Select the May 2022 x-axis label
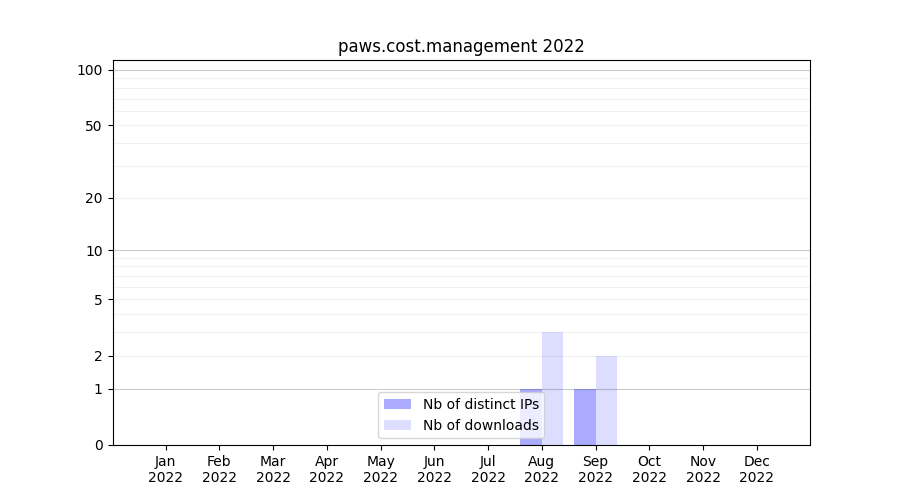The width and height of the screenshot is (900, 500). pos(381,469)
